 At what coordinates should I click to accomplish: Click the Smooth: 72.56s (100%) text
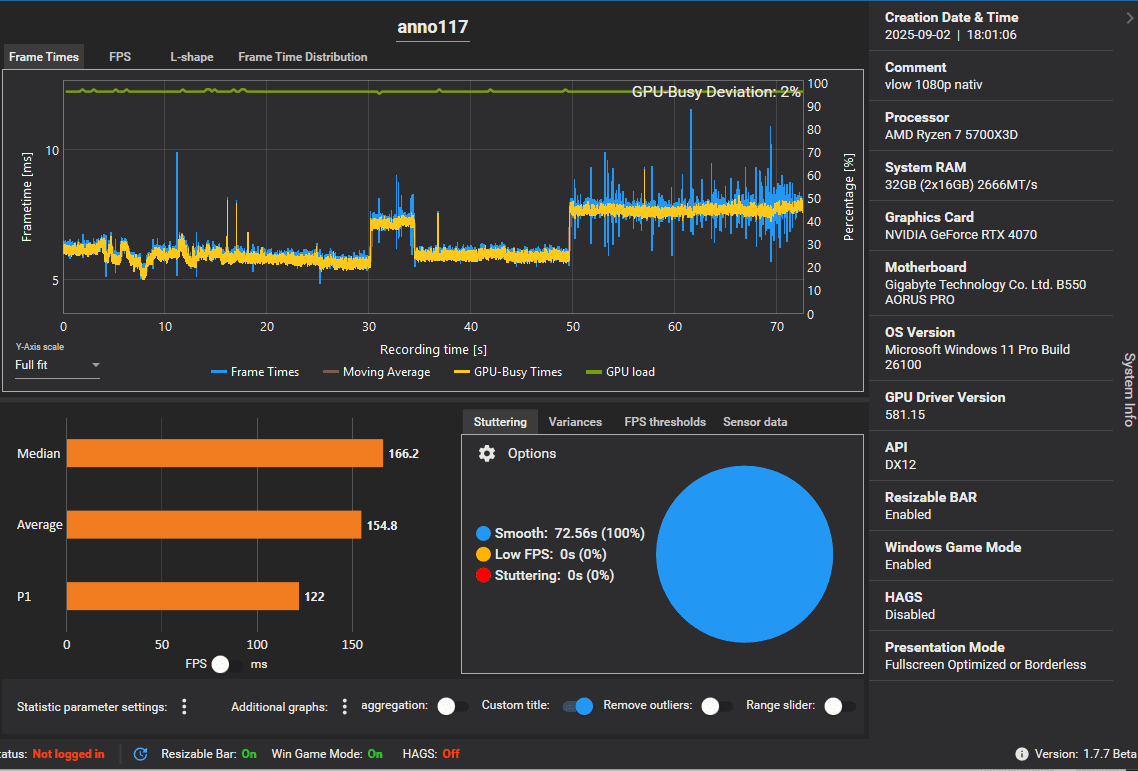[x=569, y=534]
